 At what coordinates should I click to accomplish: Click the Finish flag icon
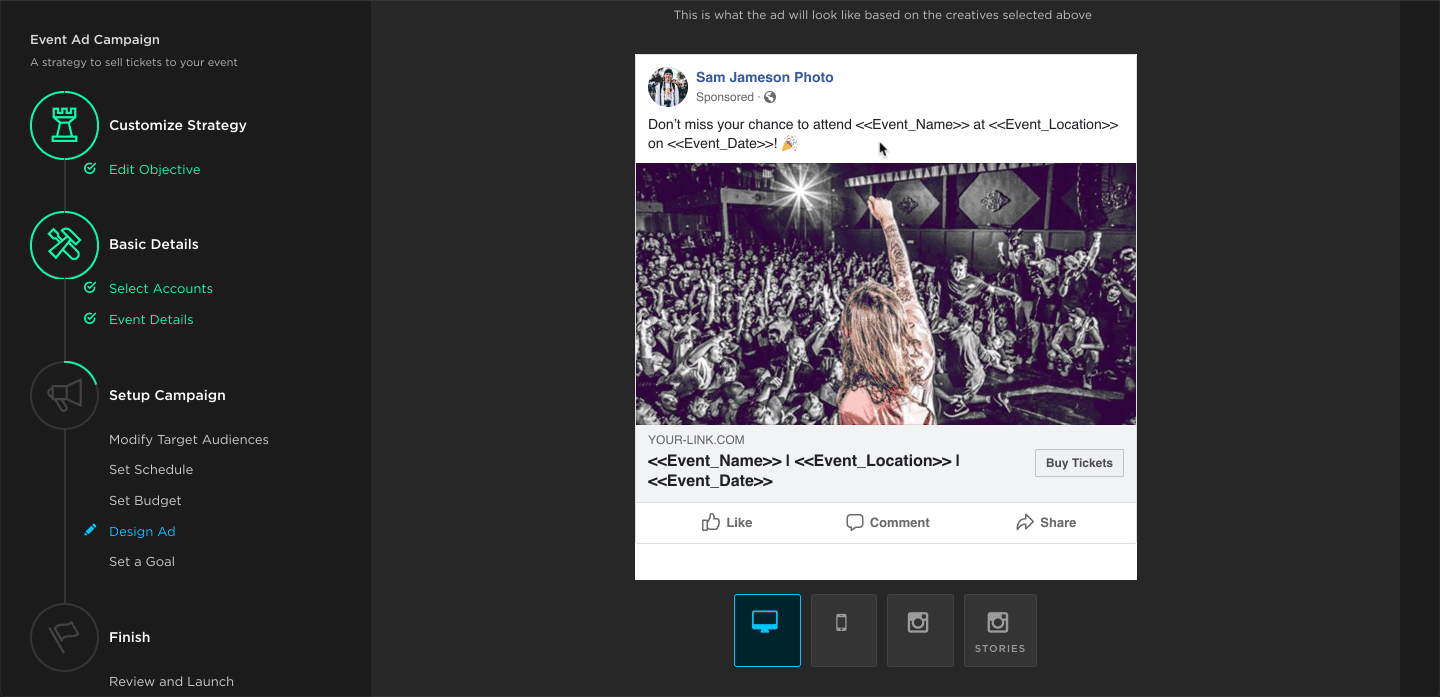pos(64,637)
